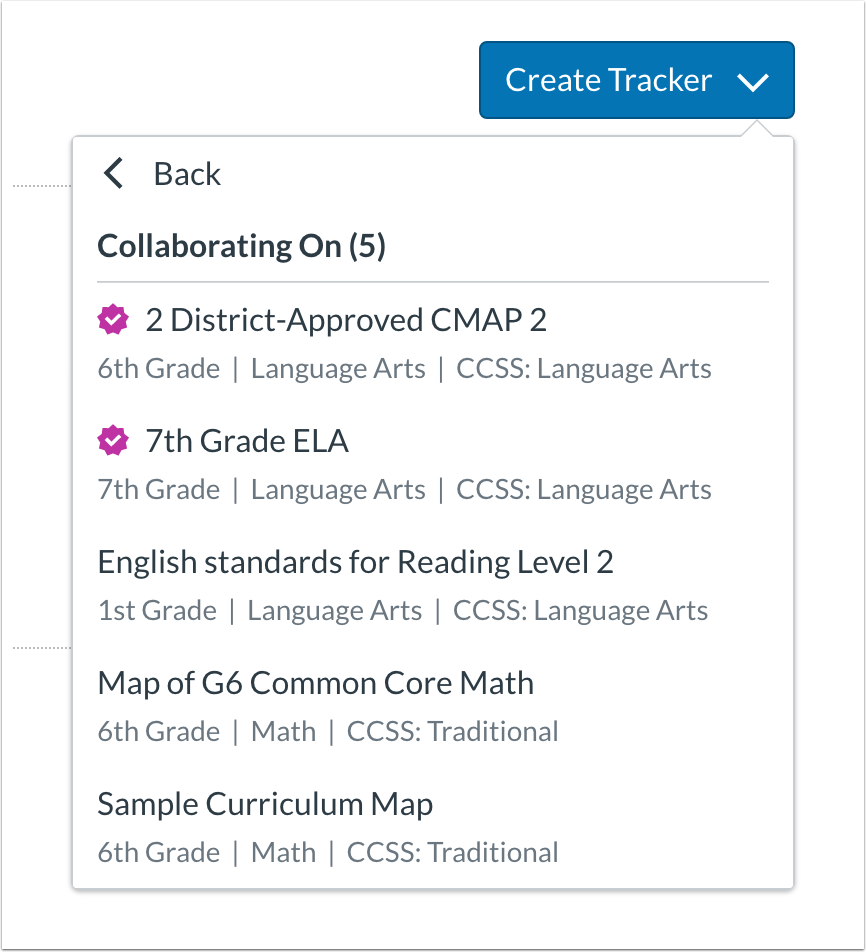
Task: Click the Collaborating On (5) heading
Action: pyautogui.click(x=241, y=246)
